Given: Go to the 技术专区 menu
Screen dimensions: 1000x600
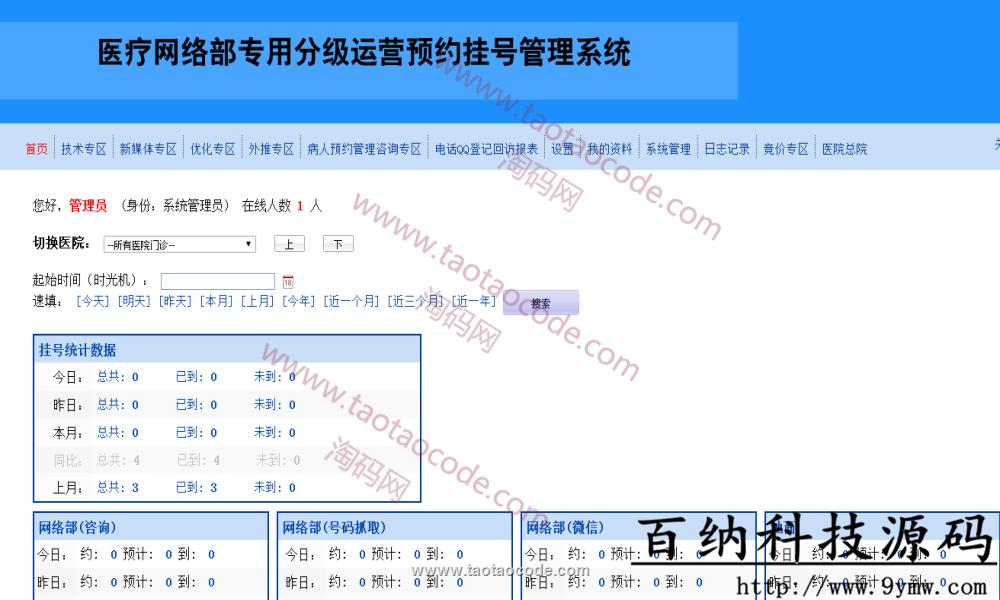Looking at the screenshot, I should click(83, 149).
